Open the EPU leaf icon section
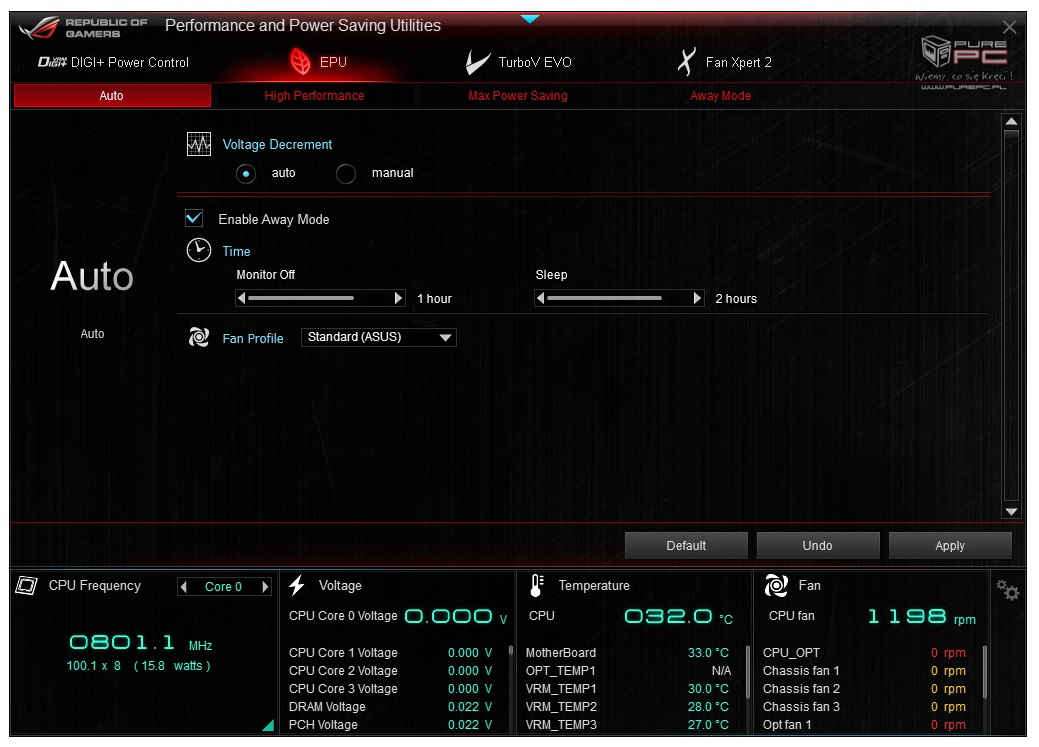The image size is (1039, 747). 300,62
